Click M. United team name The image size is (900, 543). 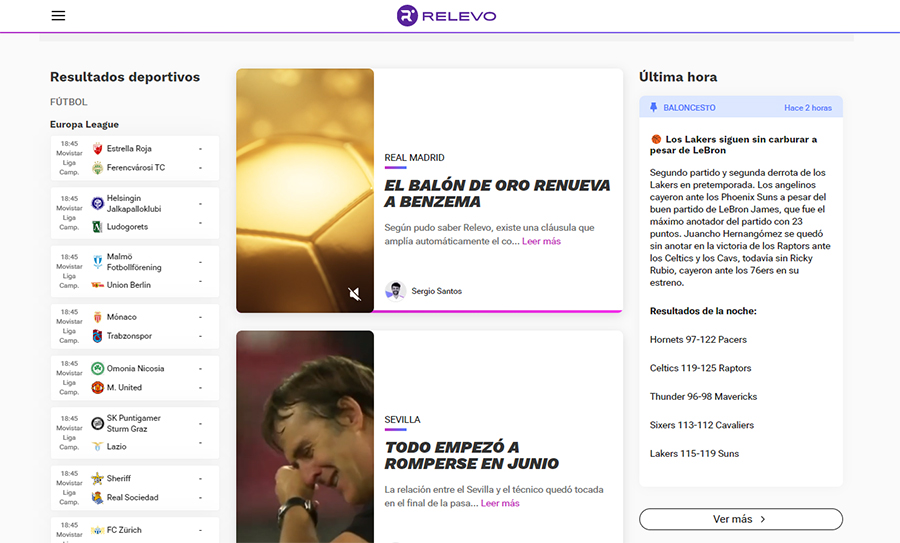(x=124, y=387)
